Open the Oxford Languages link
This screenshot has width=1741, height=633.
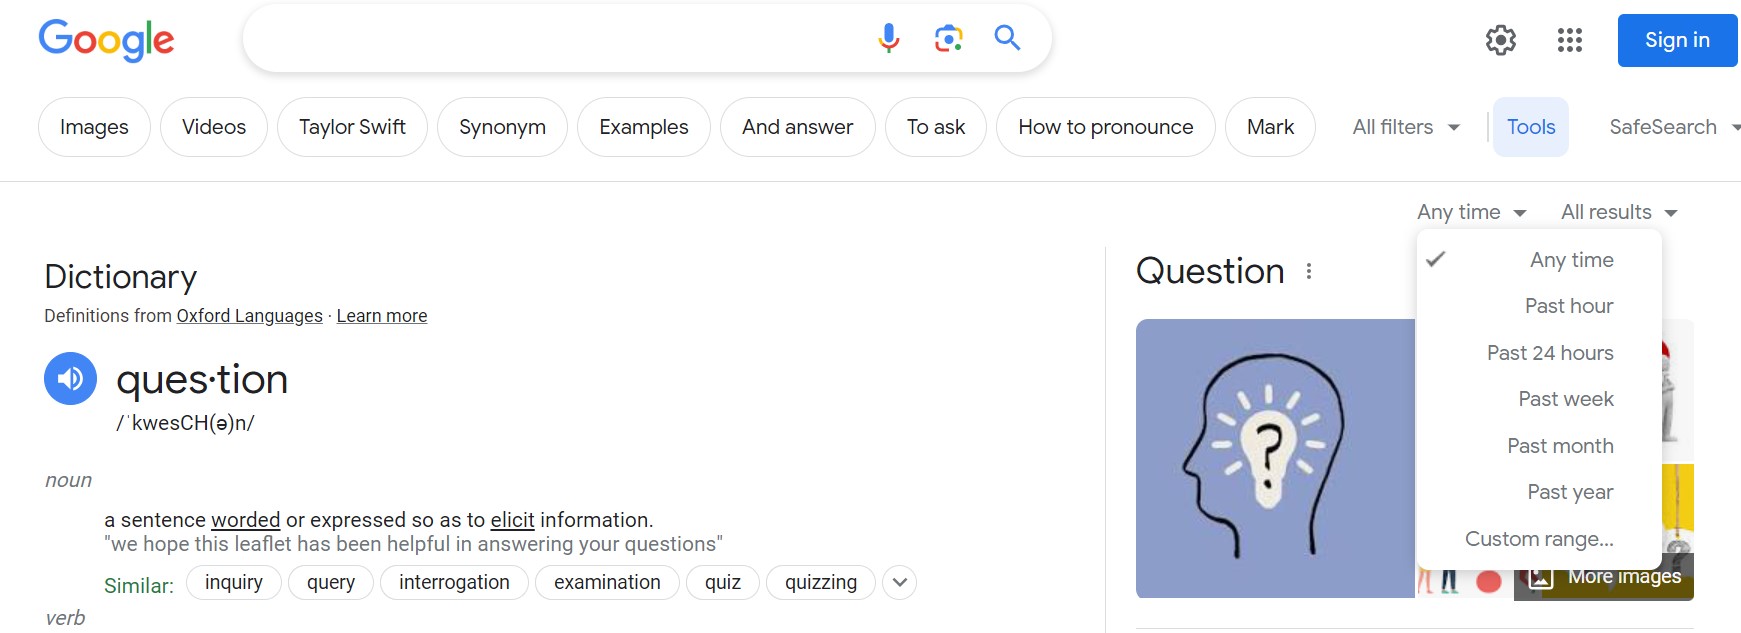pos(249,316)
